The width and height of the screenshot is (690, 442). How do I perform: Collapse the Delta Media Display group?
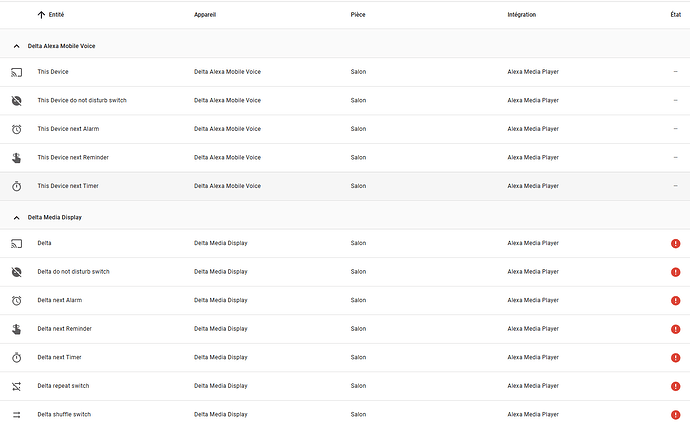[x=16, y=217]
